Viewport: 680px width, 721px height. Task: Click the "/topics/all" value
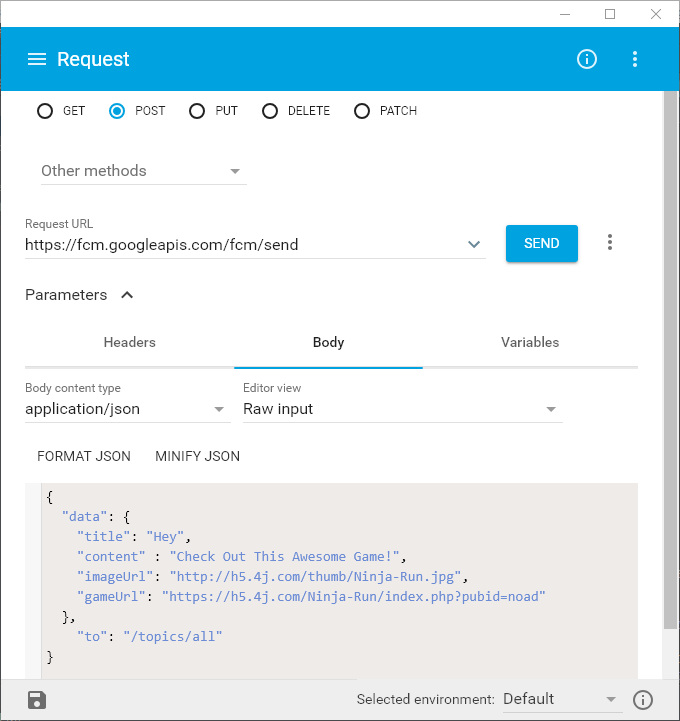[x=172, y=637]
